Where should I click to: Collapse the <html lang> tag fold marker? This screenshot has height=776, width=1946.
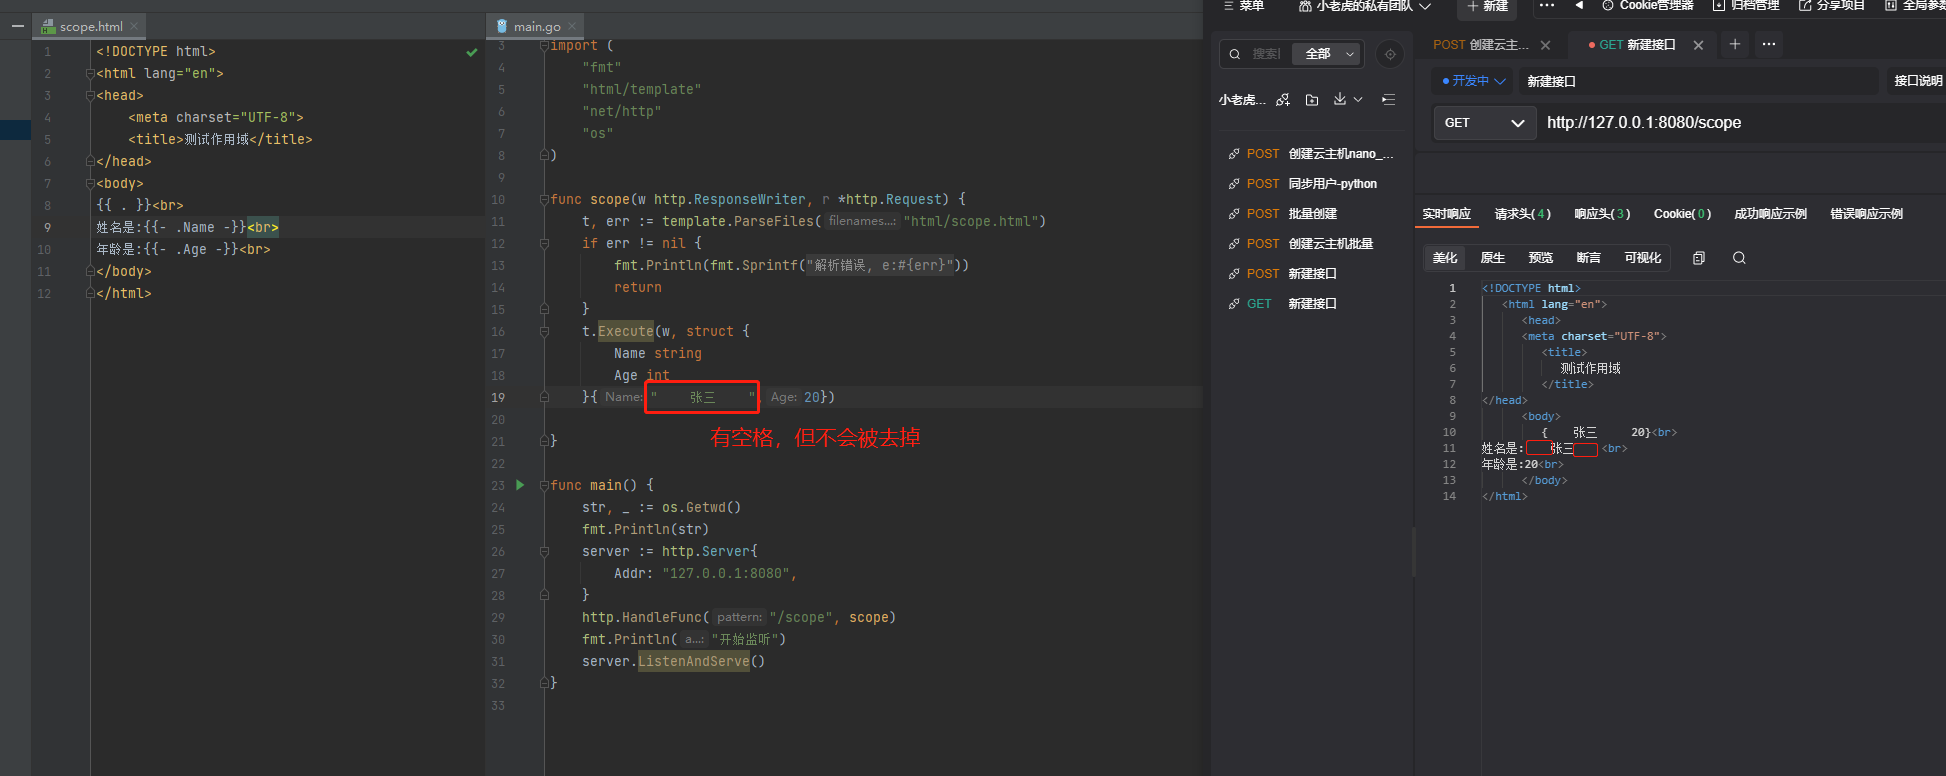pos(90,74)
